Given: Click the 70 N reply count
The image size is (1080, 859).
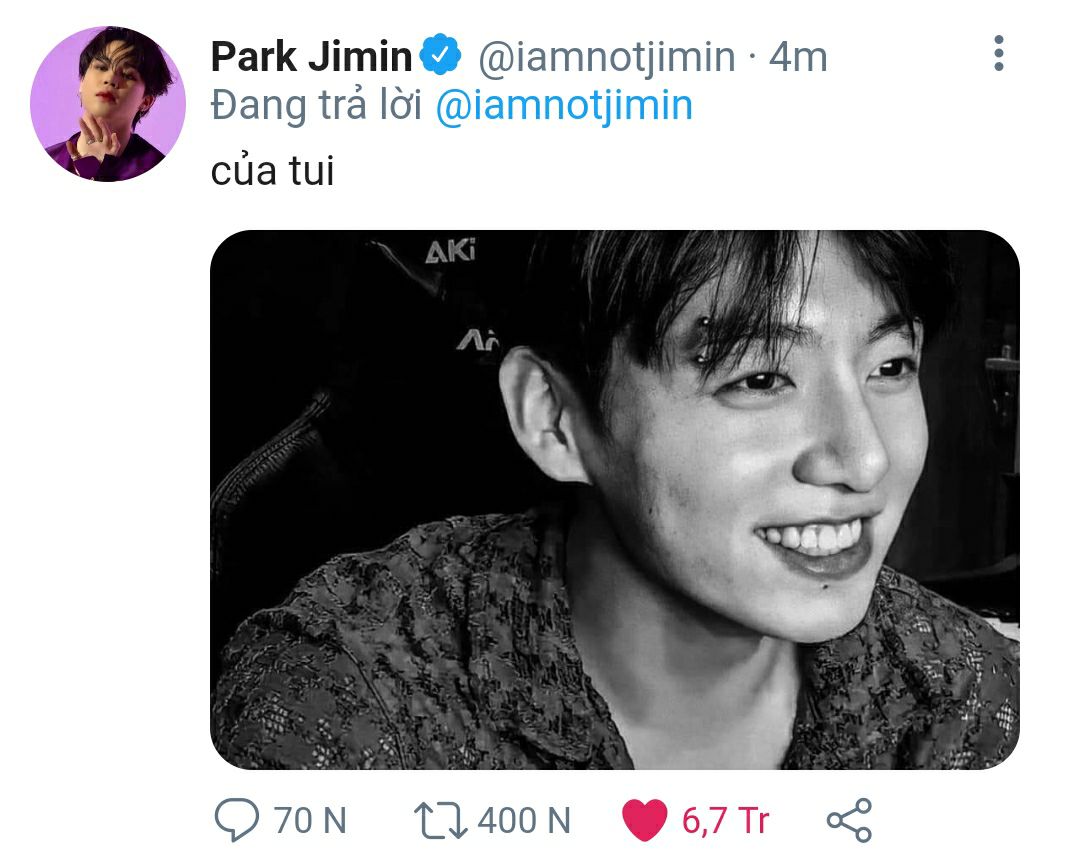Looking at the screenshot, I should [310, 821].
